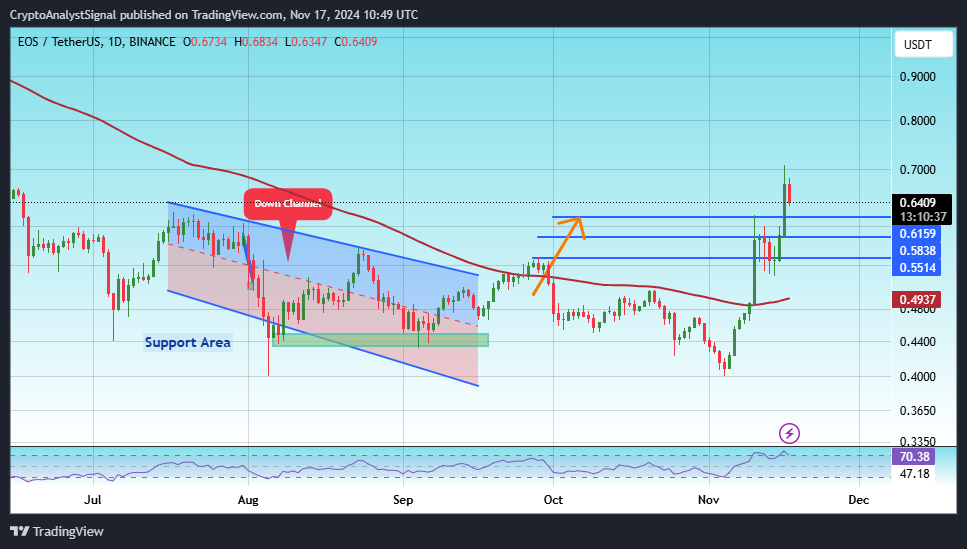Image resolution: width=967 pixels, height=549 pixels.
Task: Click the 1D interval label in the header
Action: (115, 42)
